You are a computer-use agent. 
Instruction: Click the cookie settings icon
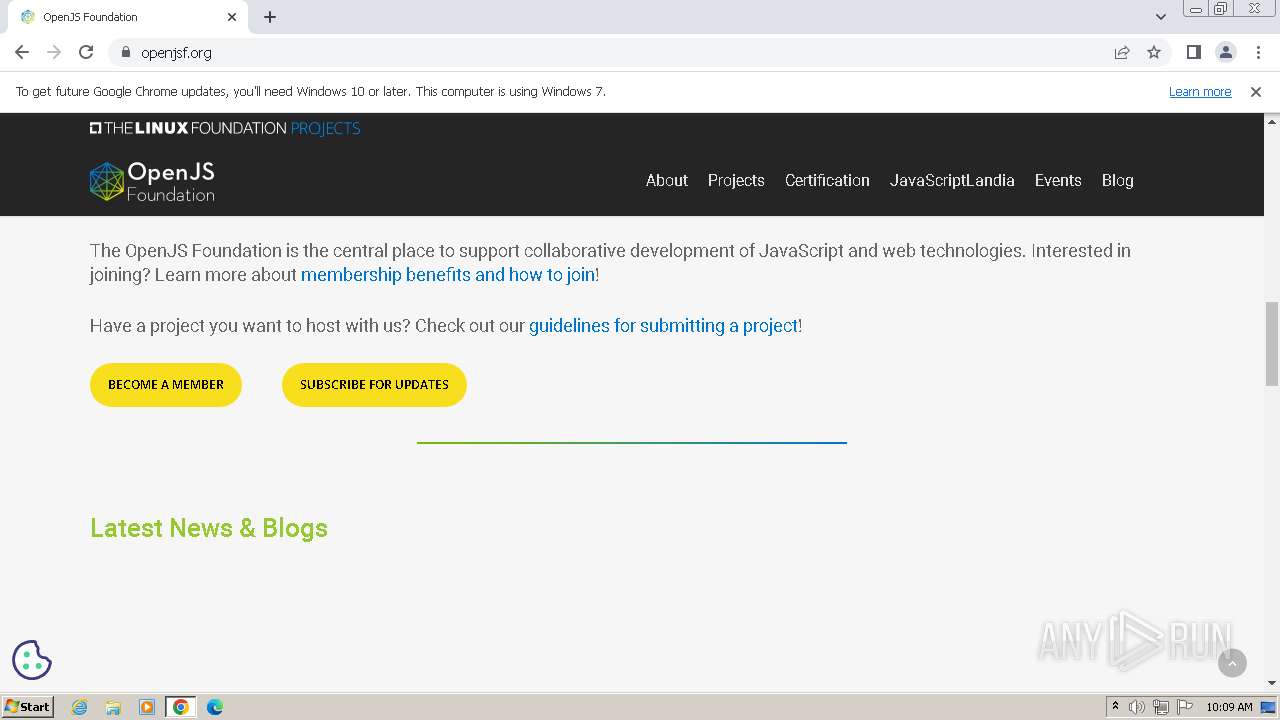(32, 660)
